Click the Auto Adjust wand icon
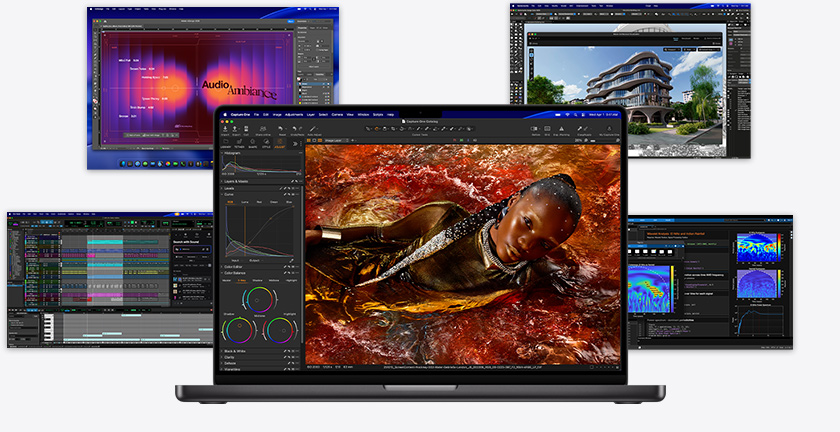The image size is (840, 432). pos(312,129)
